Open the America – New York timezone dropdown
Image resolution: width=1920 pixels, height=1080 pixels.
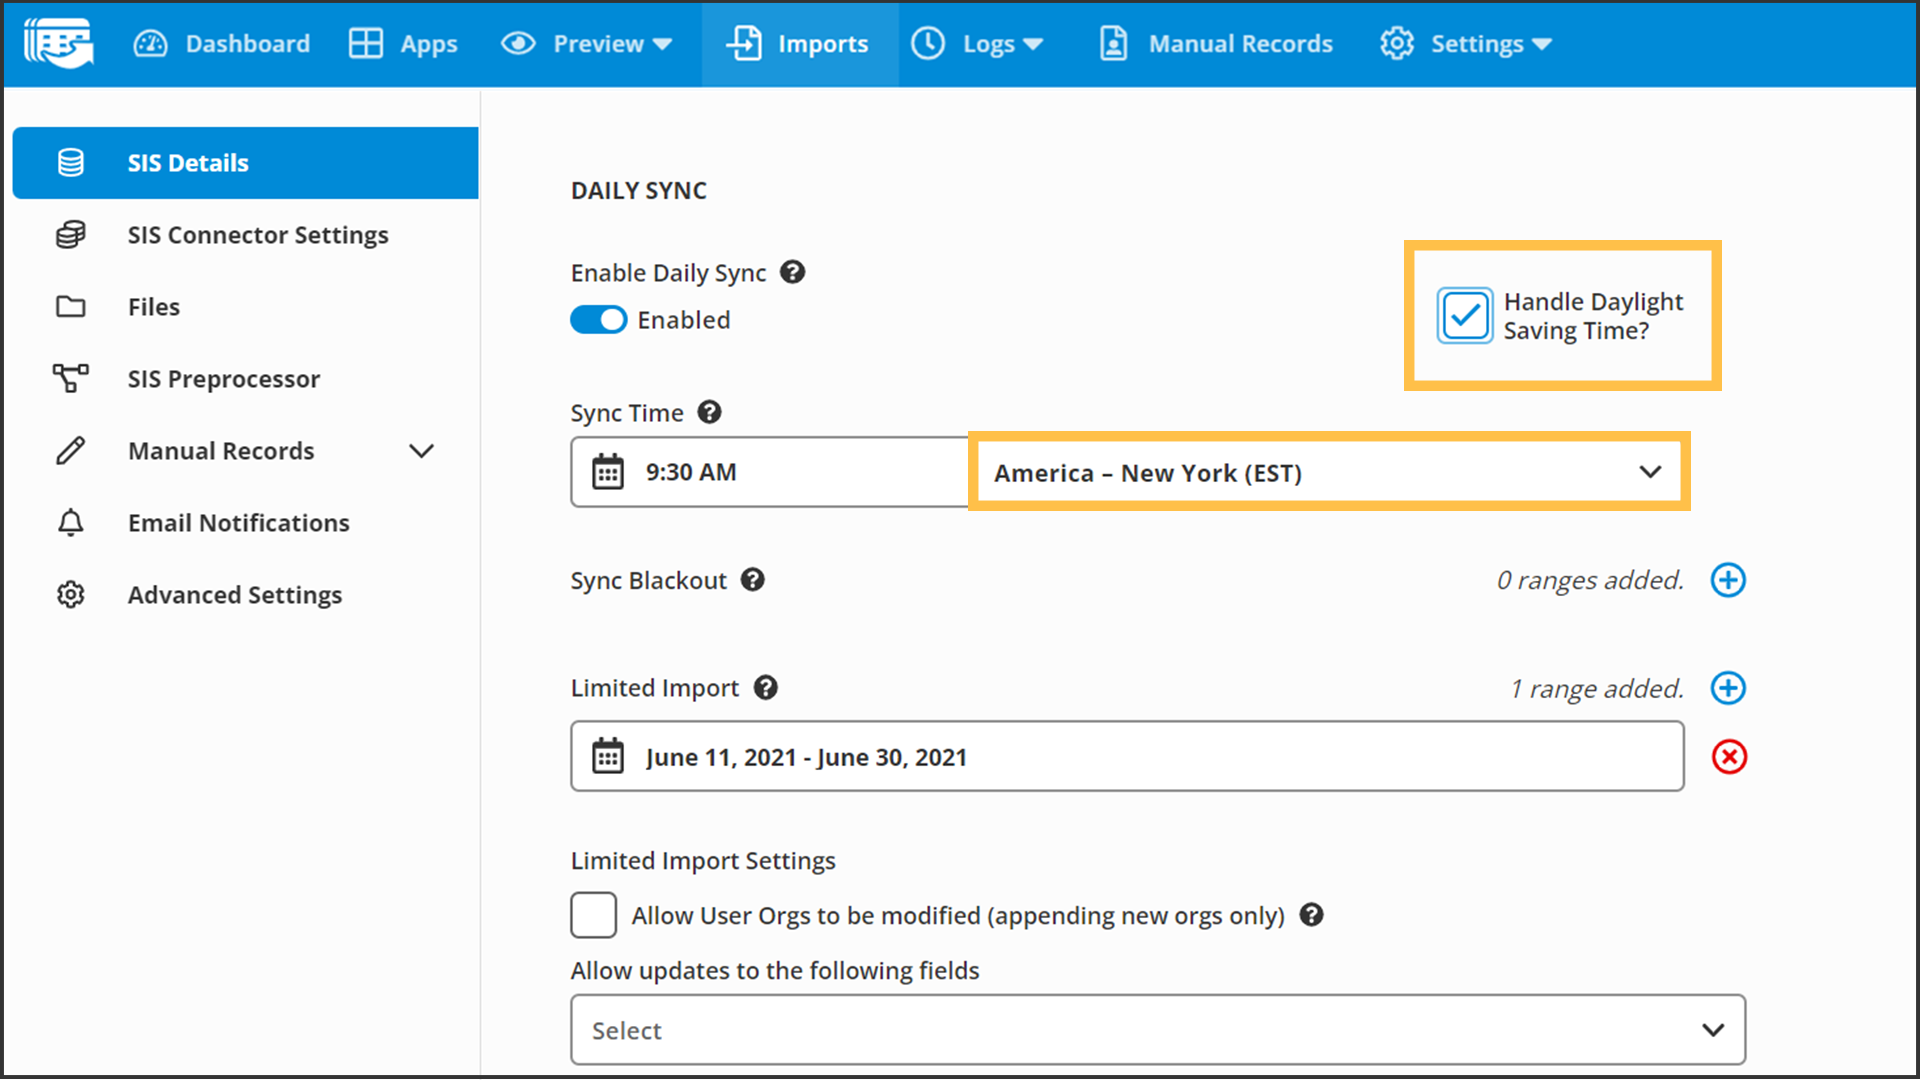tap(1328, 472)
